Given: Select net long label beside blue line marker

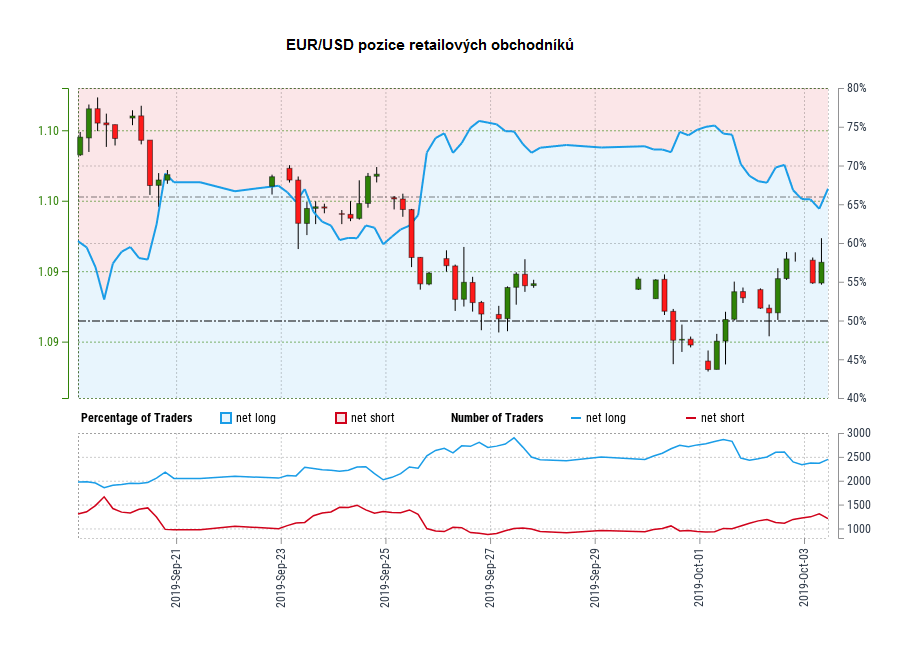Looking at the screenshot, I should 606,418.
